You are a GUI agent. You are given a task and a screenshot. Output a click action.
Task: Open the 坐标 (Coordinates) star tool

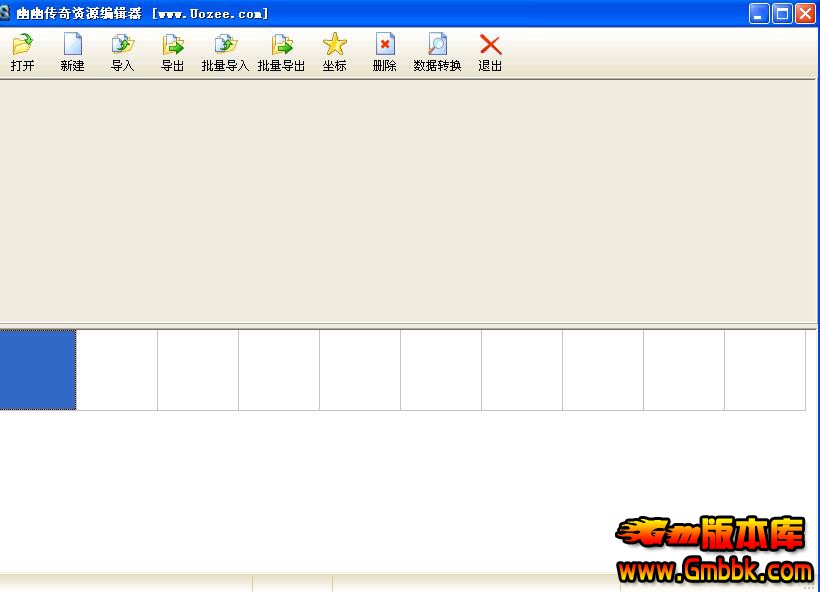(x=334, y=45)
